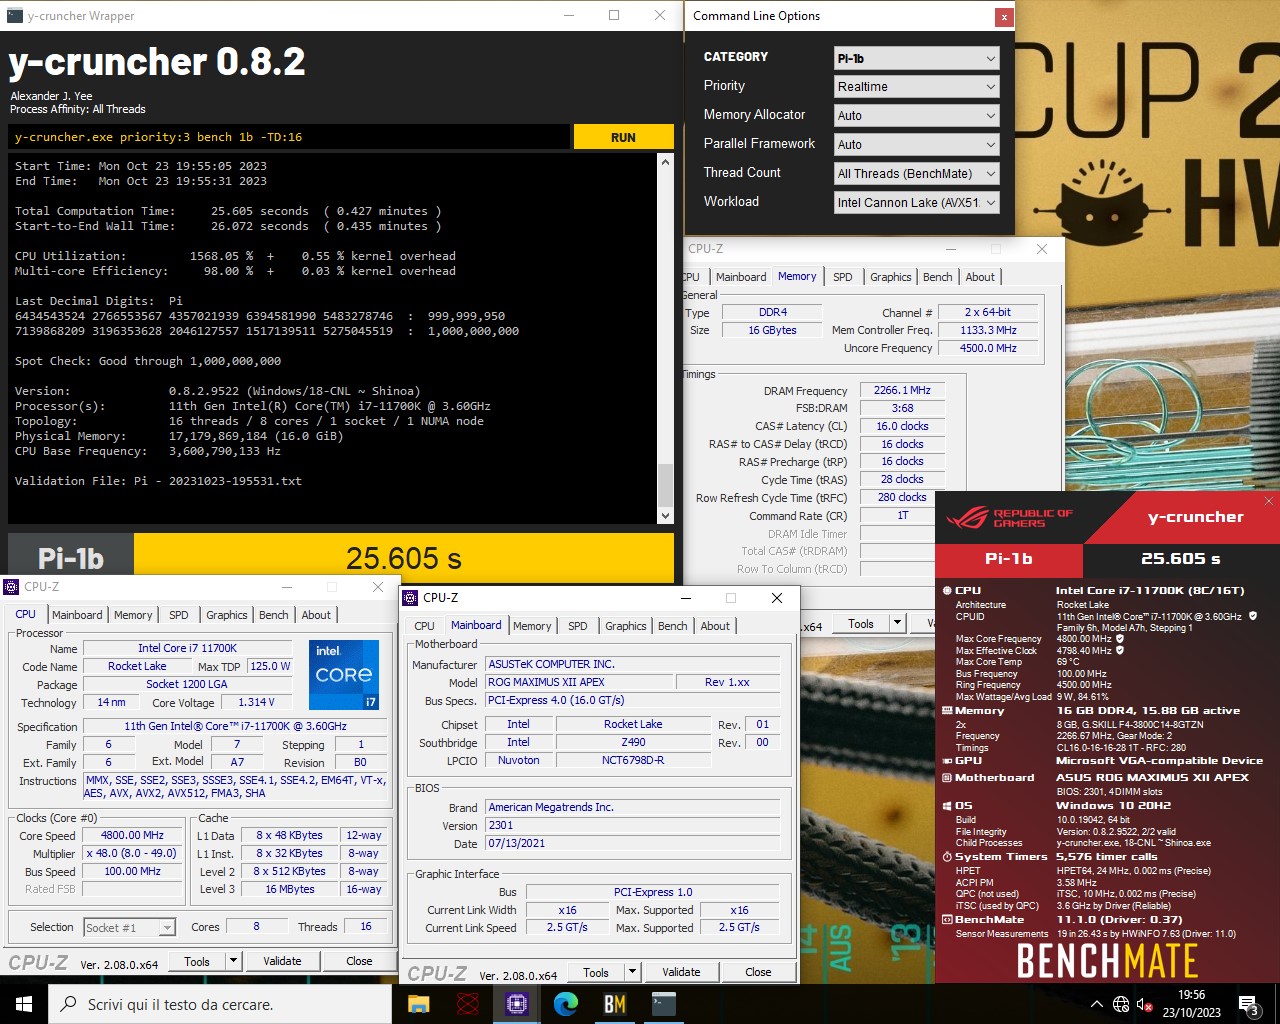Screen dimensions: 1280x1024
Task: Click the verified shield beside Max Effective Clock
Action: (x=1120, y=650)
